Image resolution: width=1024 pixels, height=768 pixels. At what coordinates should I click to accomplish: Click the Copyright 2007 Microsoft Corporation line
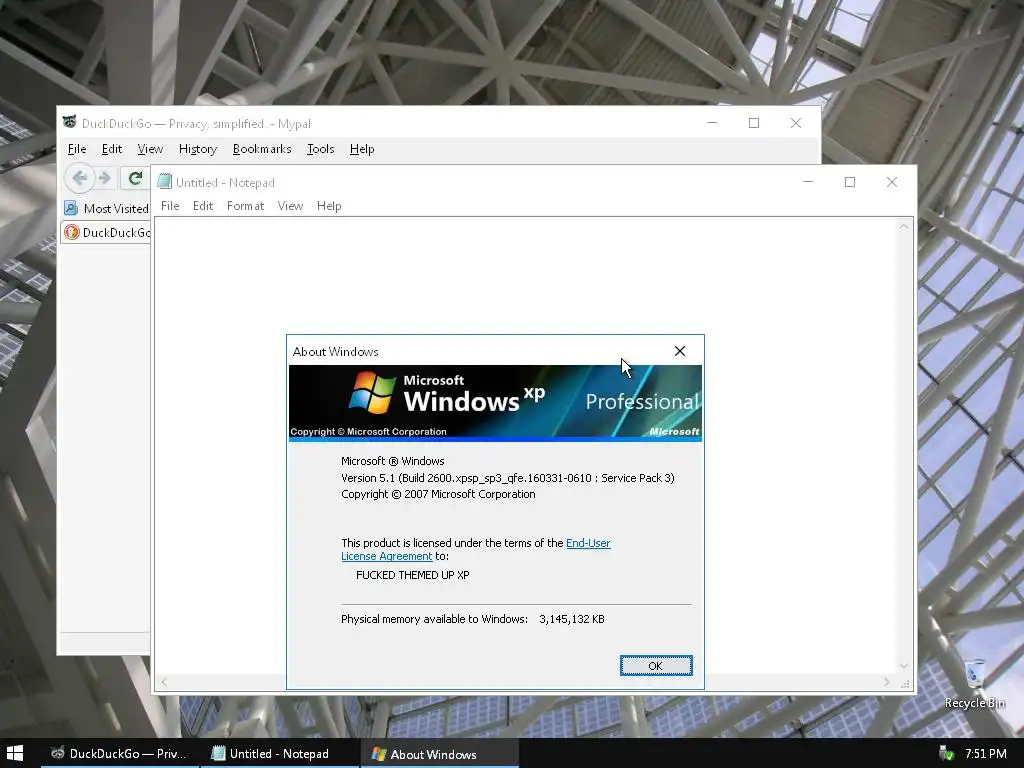pos(438,494)
